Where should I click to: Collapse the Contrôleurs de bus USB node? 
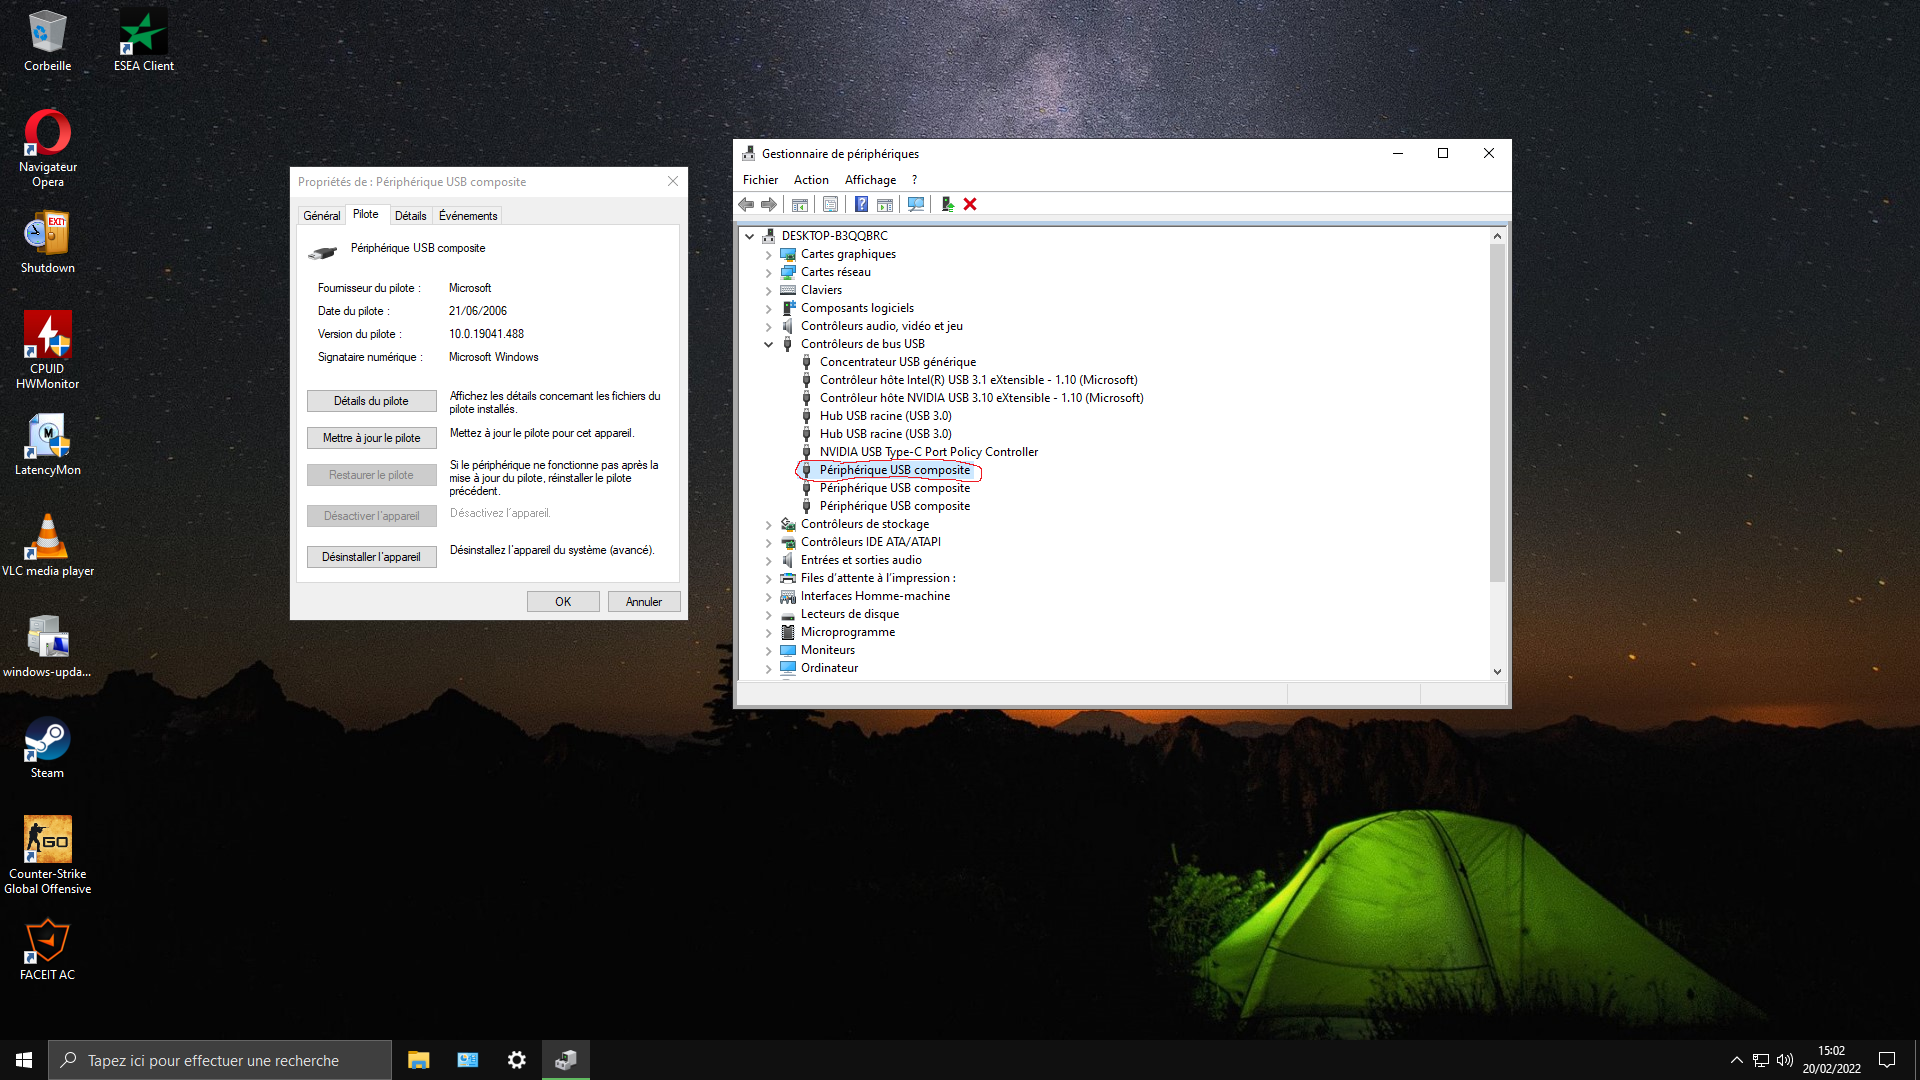click(x=768, y=344)
